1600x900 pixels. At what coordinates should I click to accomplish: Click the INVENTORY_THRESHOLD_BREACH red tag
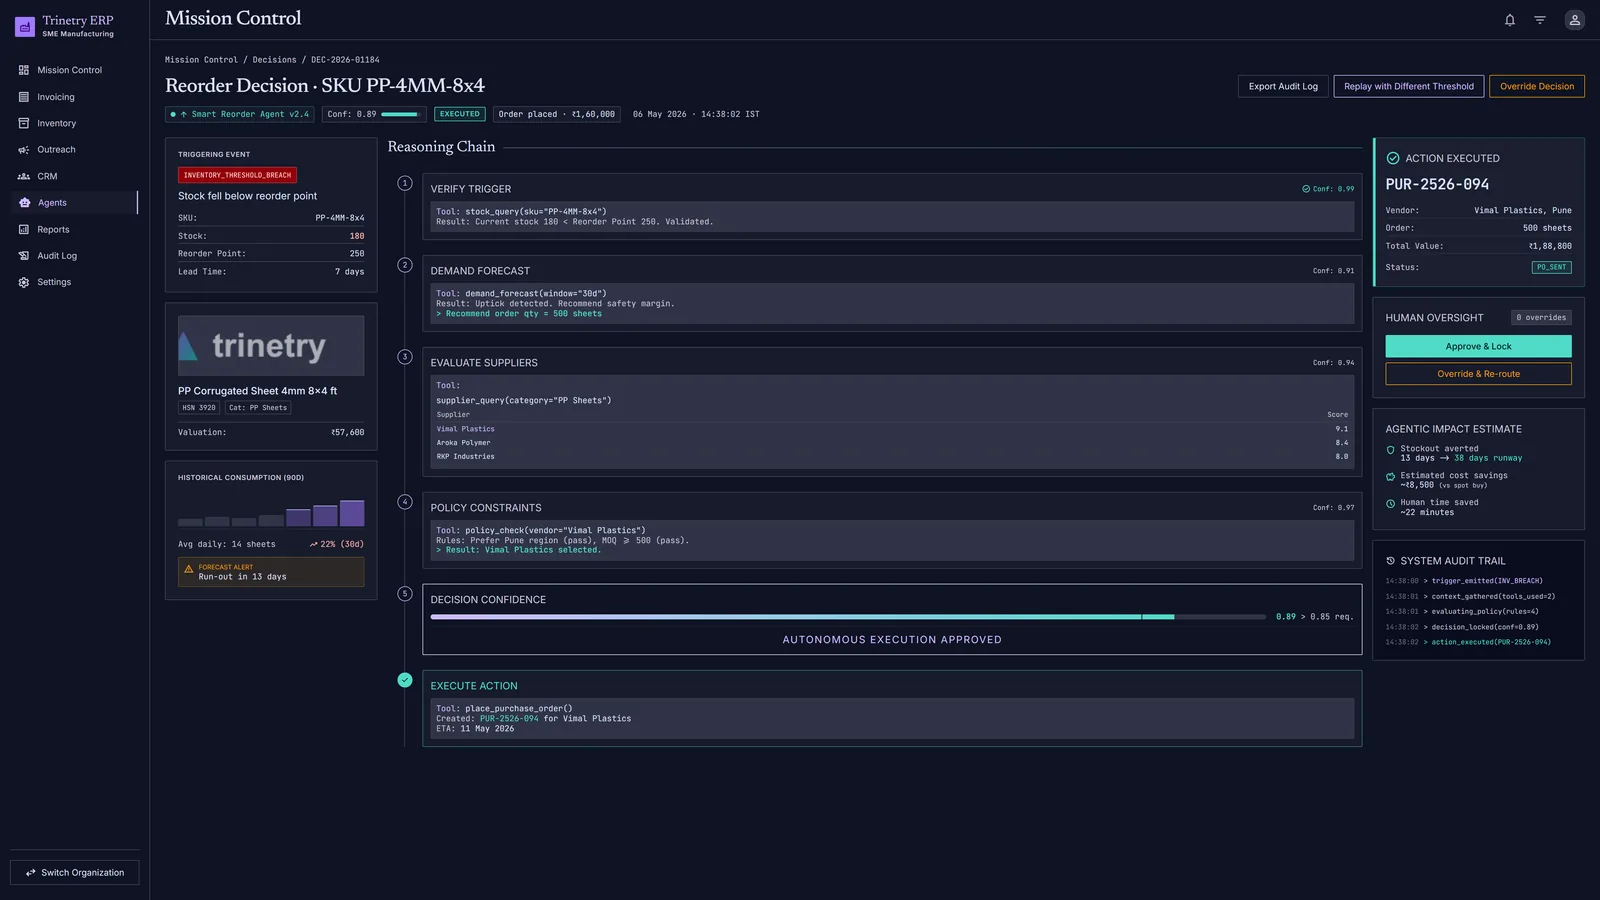(x=237, y=175)
